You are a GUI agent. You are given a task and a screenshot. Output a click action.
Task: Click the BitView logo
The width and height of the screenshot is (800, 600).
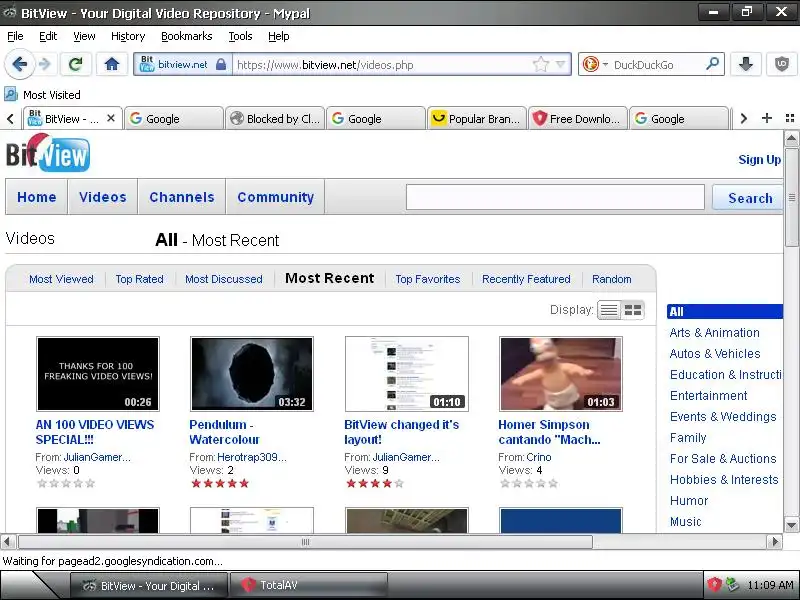[48, 153]
